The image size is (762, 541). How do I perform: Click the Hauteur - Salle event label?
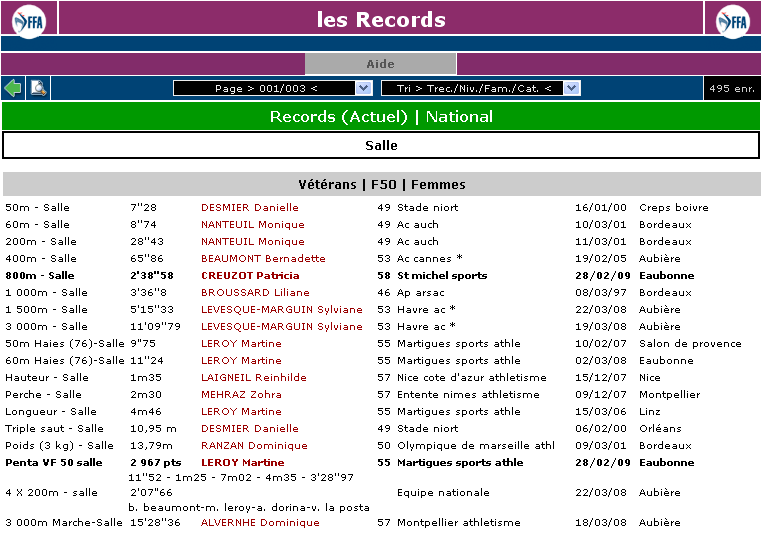click(47, 378)
